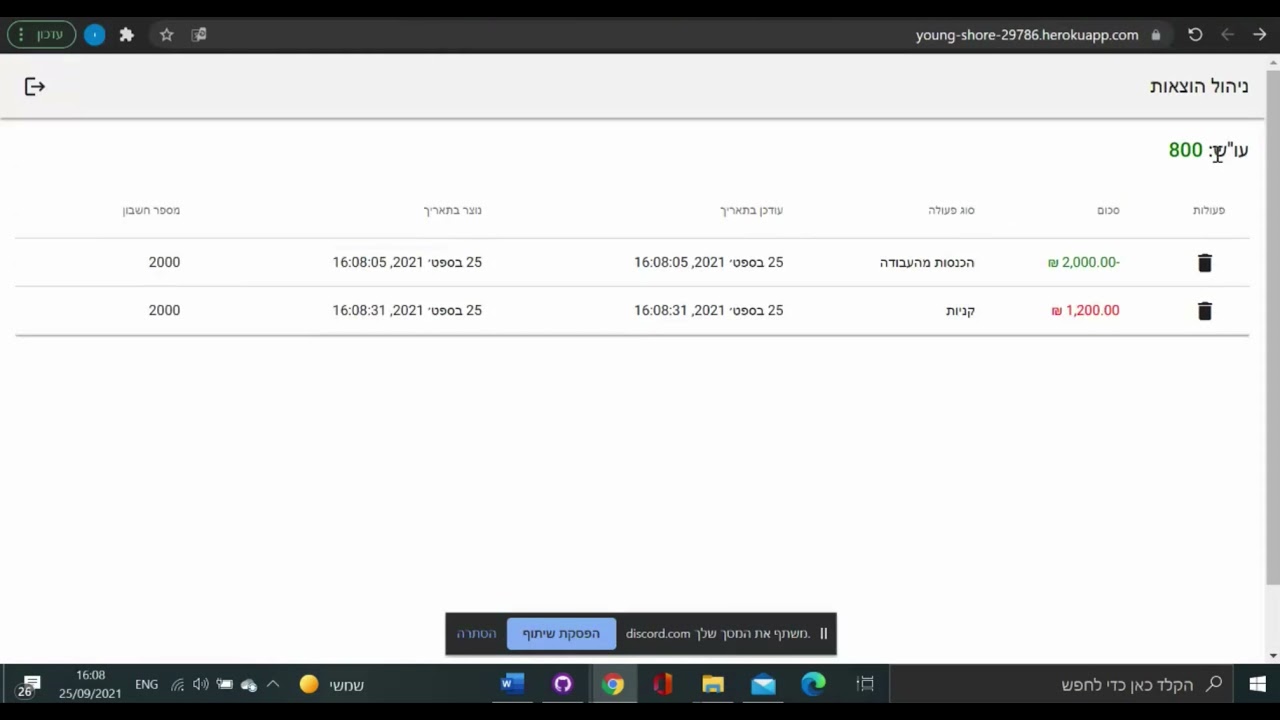Click the 800 balance value
1280x720 pixels.
pos(1185,151)
